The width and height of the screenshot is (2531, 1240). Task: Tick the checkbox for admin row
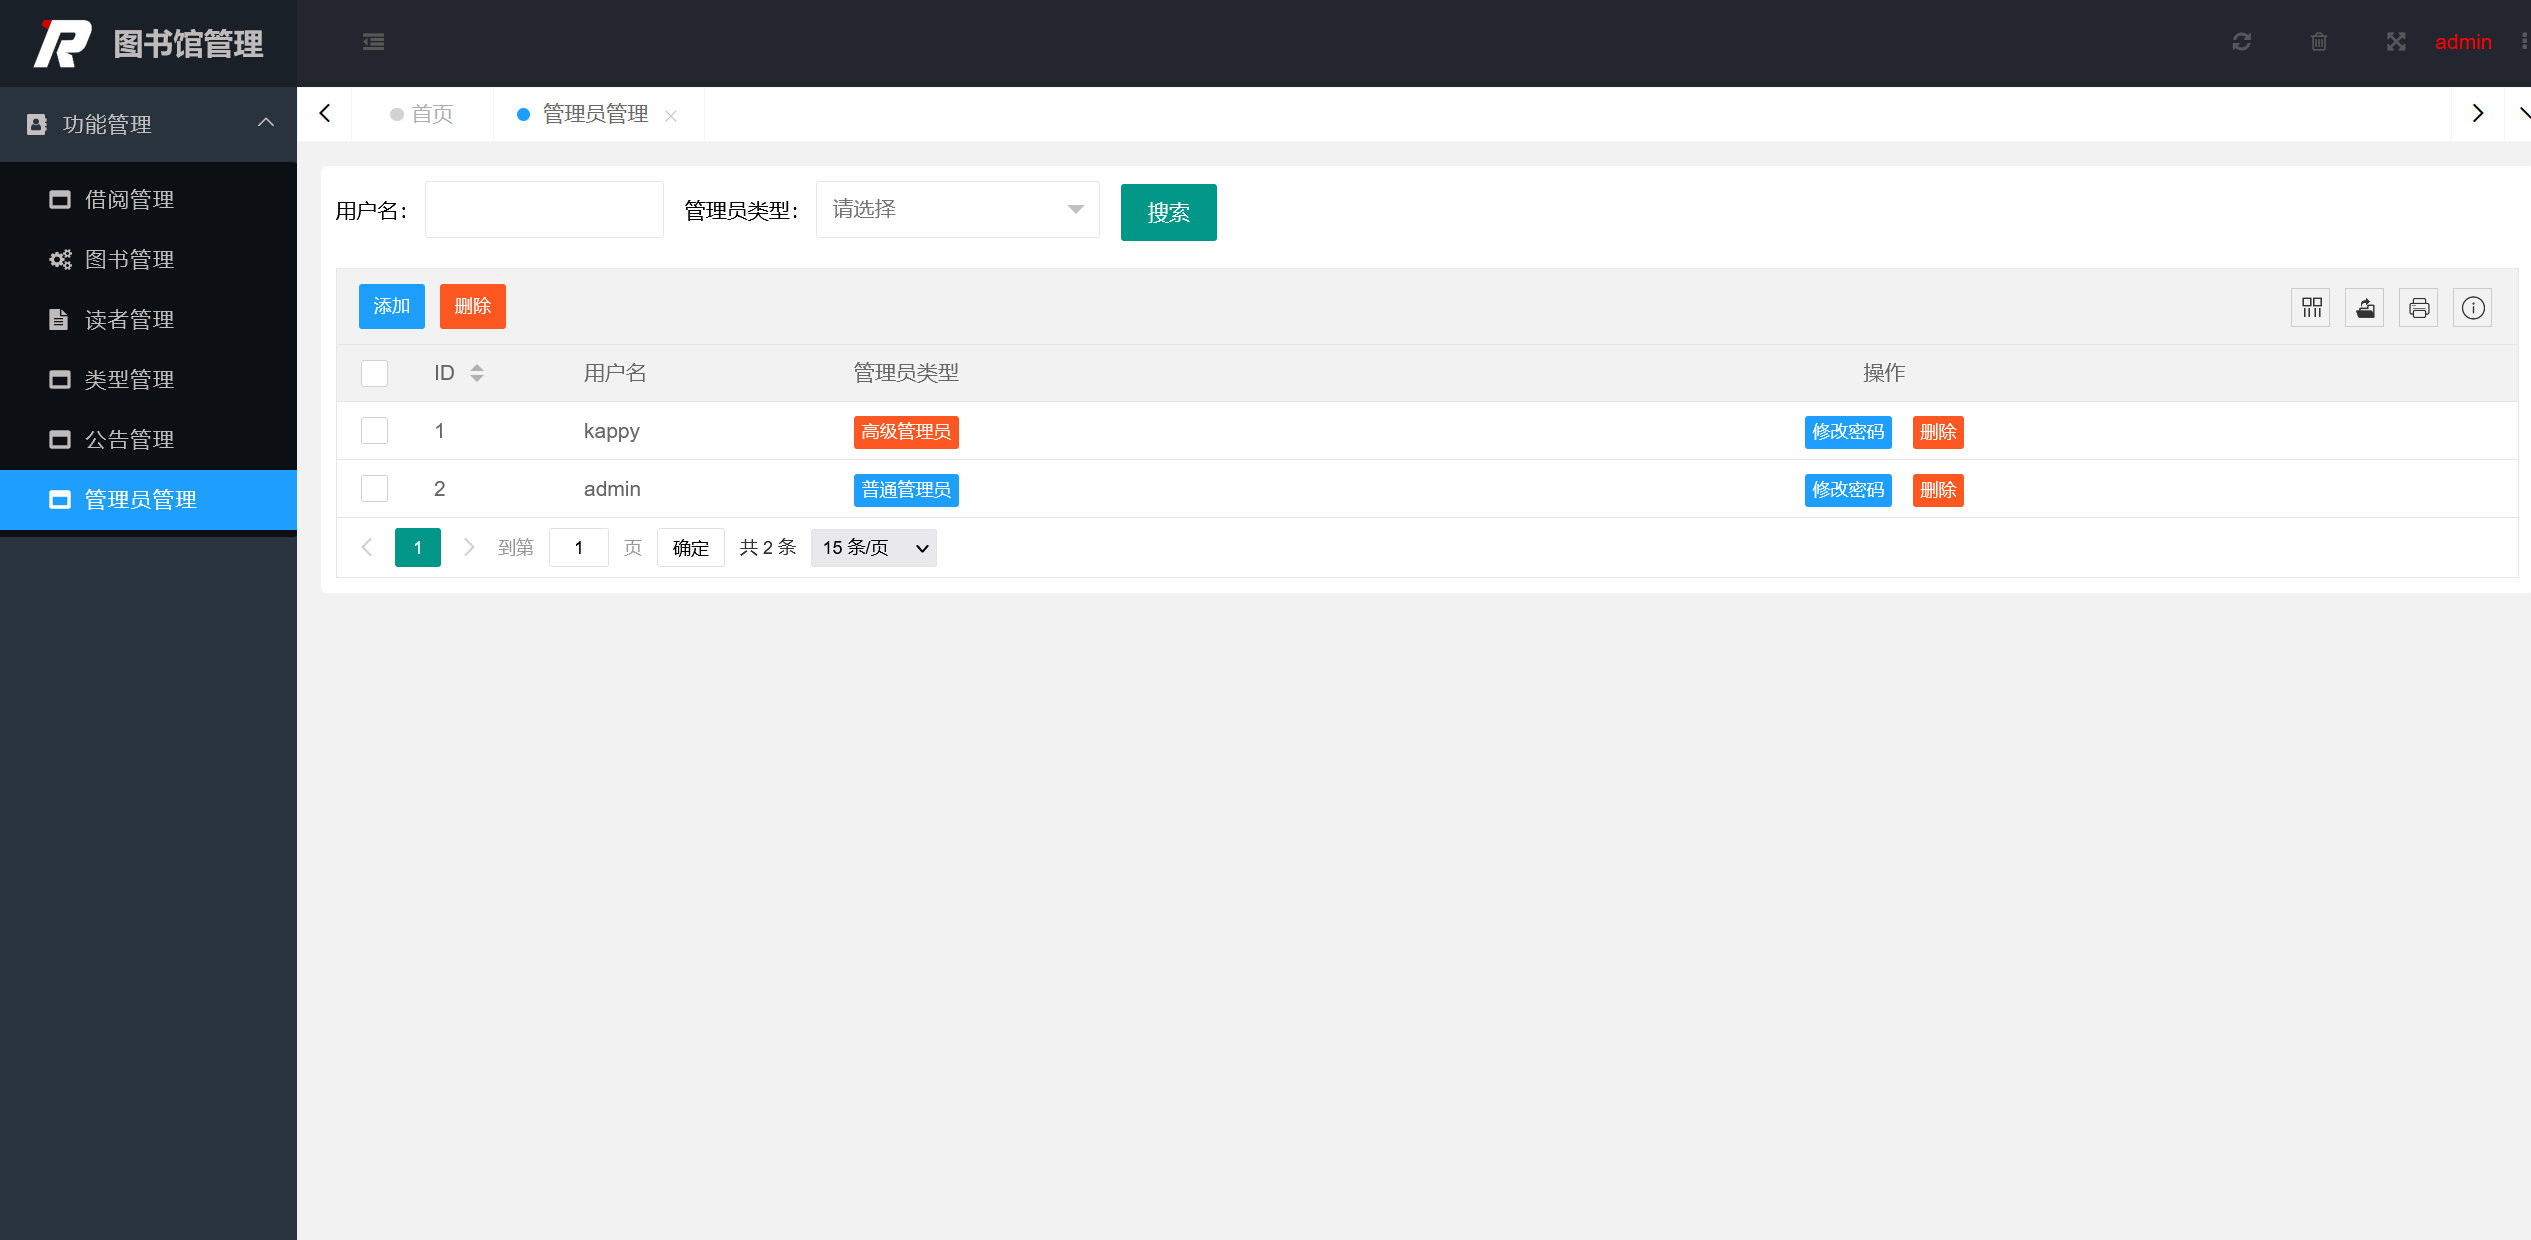tap(374, 489)
